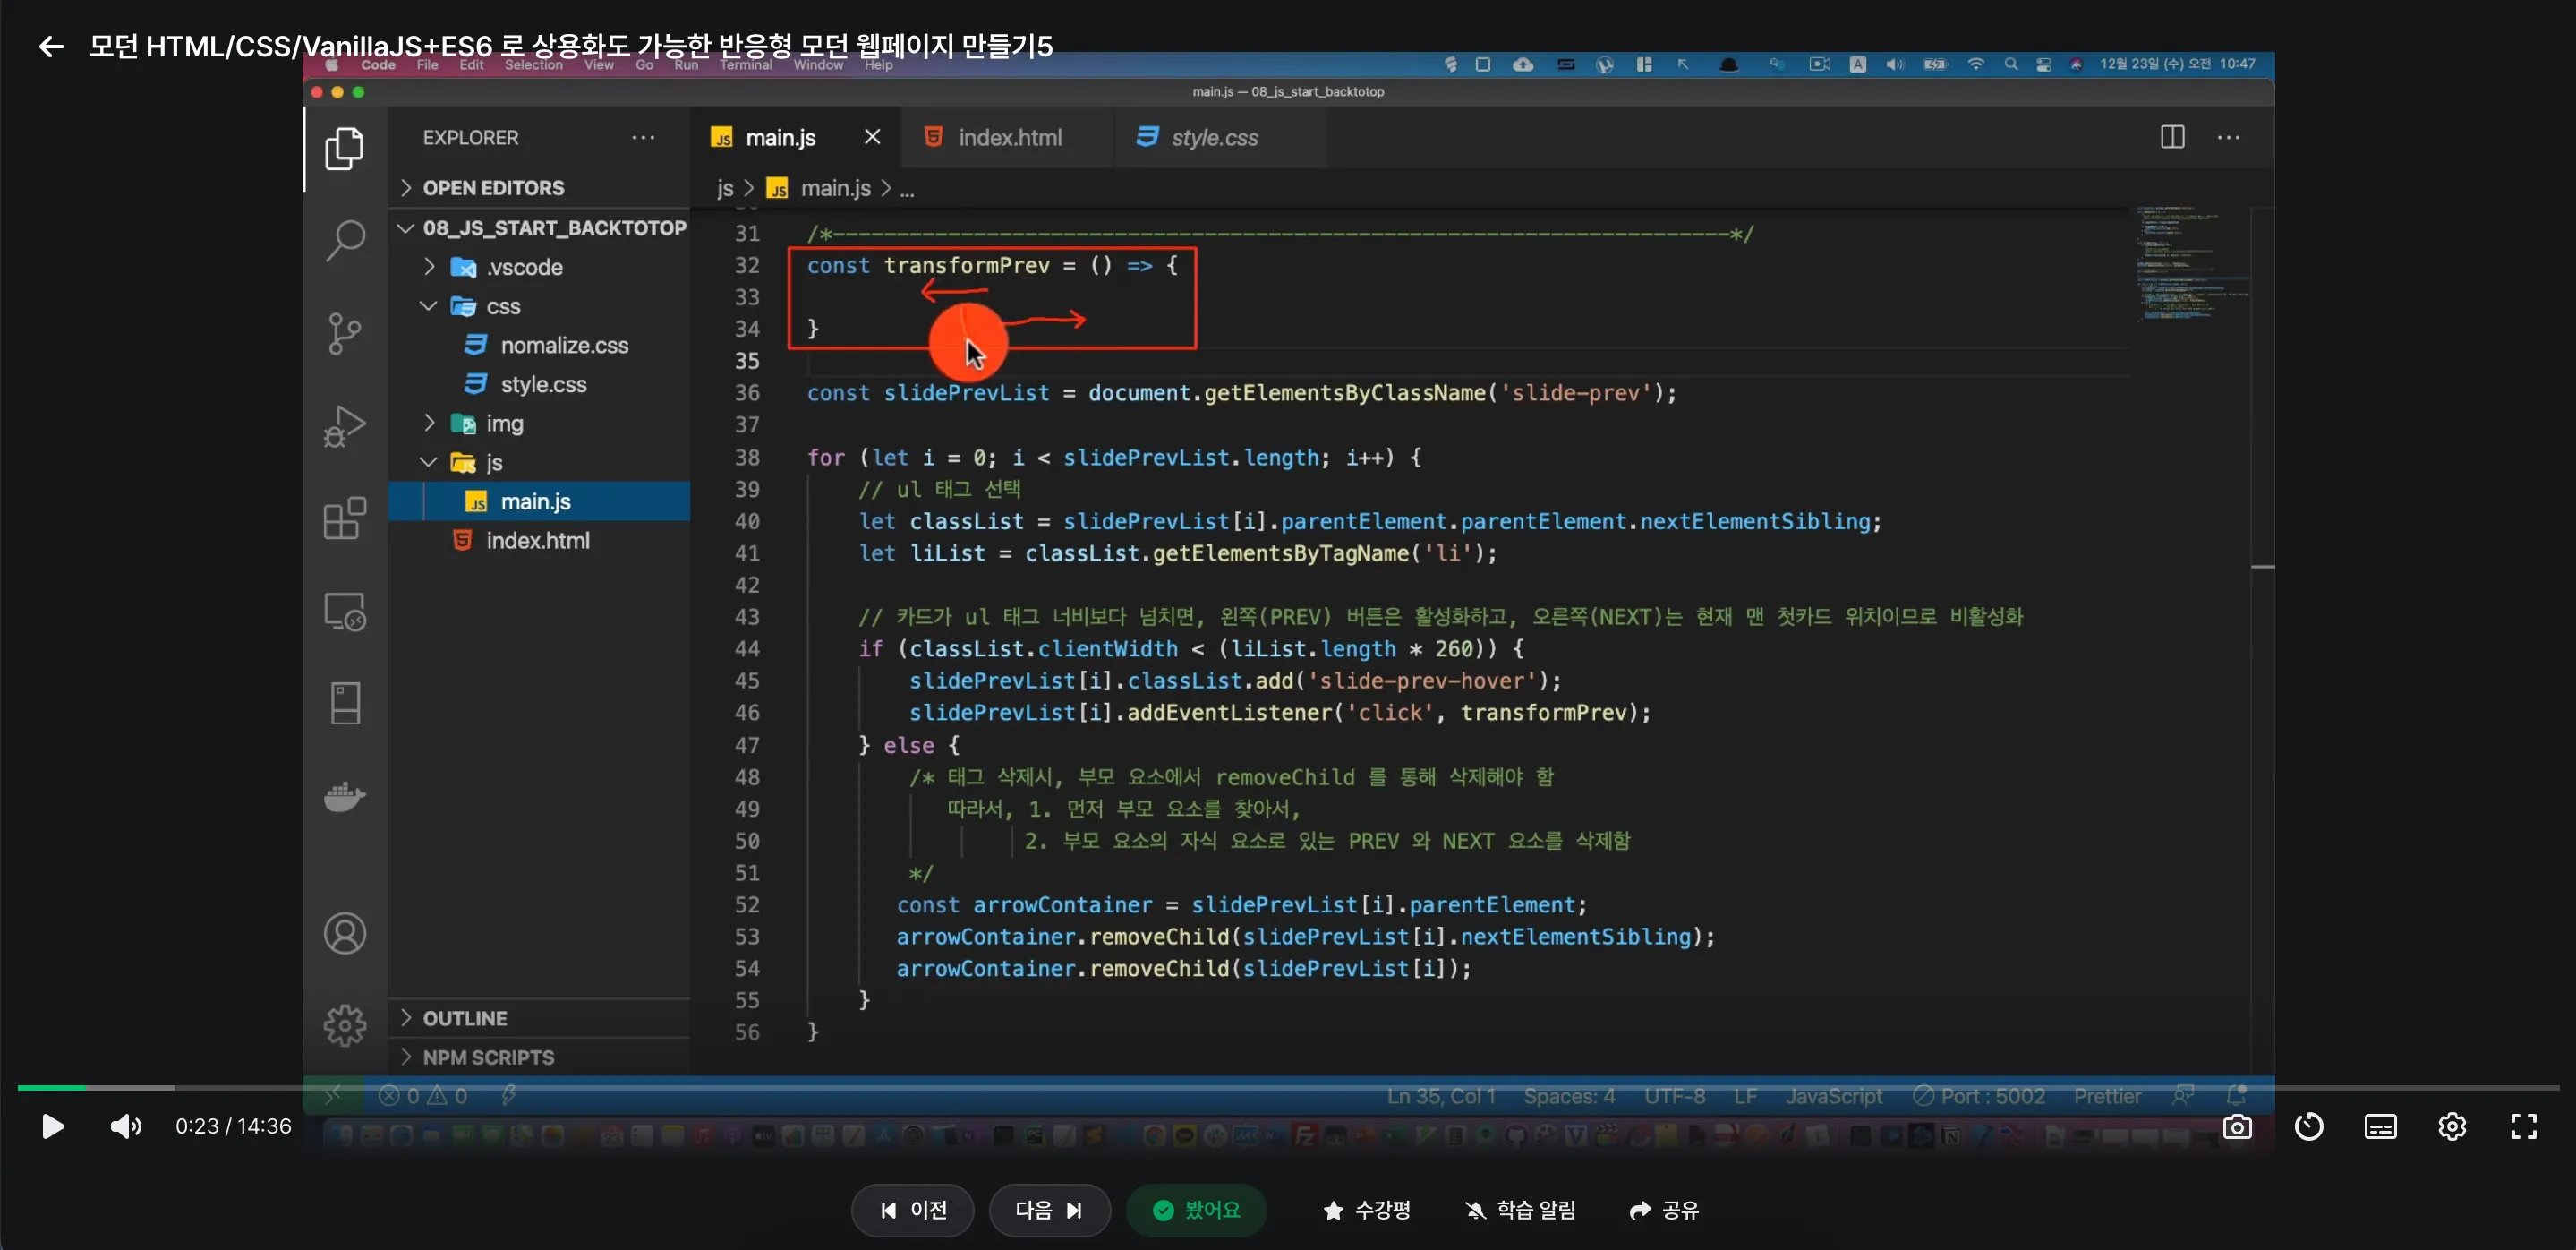Open the Explorer files icon
Viewport: 2576px width, 1250px height.
click(345, 148)
